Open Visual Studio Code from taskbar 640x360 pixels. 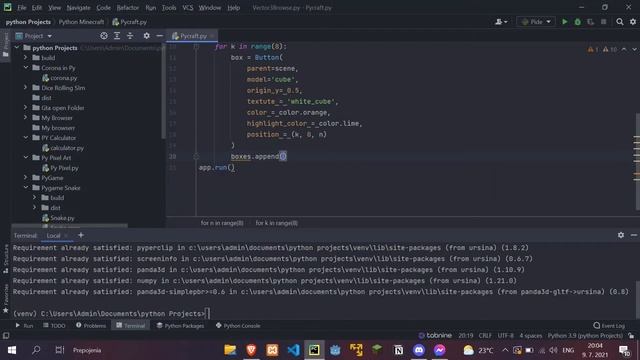293,350
